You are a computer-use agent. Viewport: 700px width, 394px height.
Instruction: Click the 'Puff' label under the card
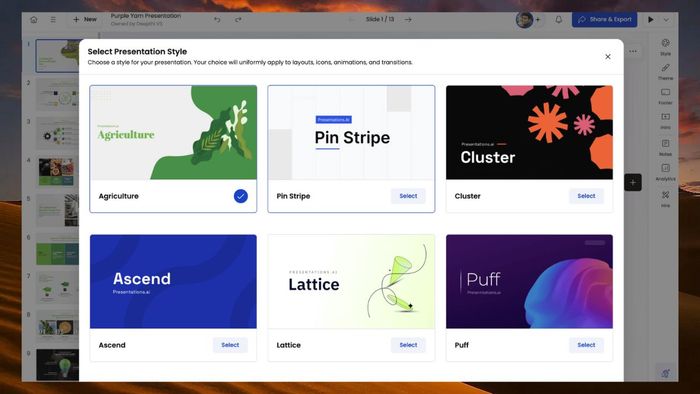click(462, 345)
